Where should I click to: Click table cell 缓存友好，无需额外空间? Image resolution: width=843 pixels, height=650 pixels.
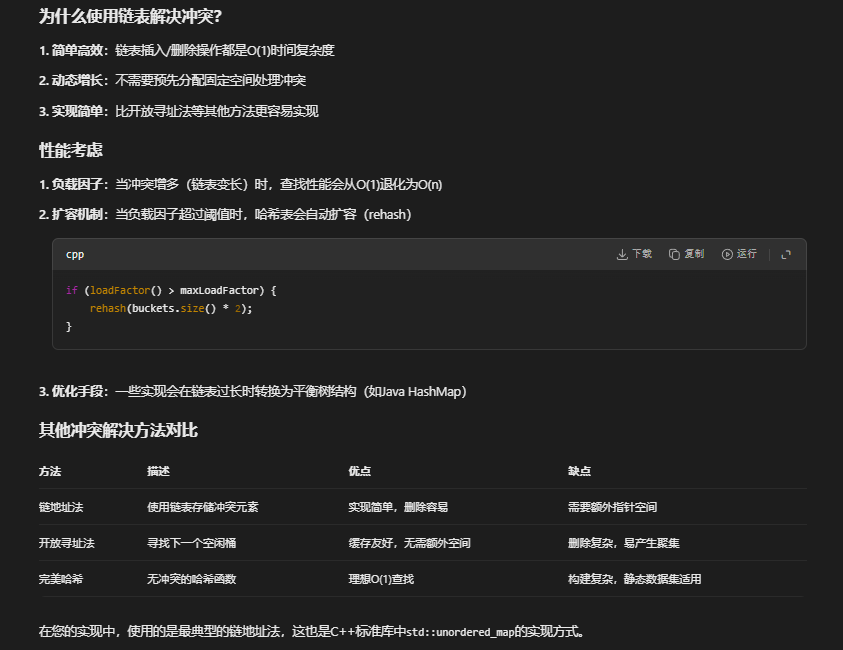point(409,543)
